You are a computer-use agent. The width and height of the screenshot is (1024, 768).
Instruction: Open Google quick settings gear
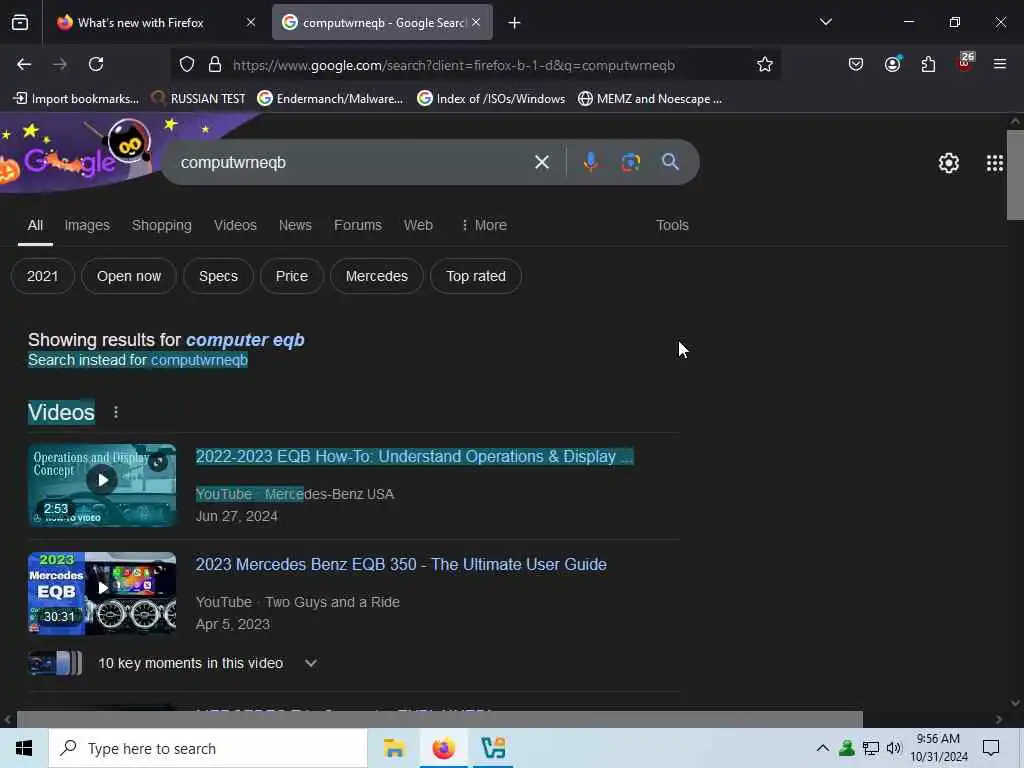[x=948, y=163]
